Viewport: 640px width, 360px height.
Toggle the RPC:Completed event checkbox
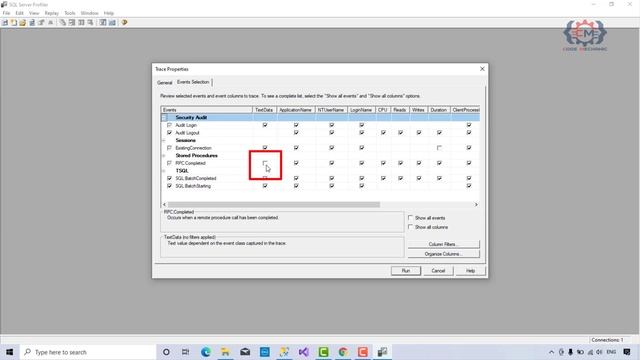(169, 163)
